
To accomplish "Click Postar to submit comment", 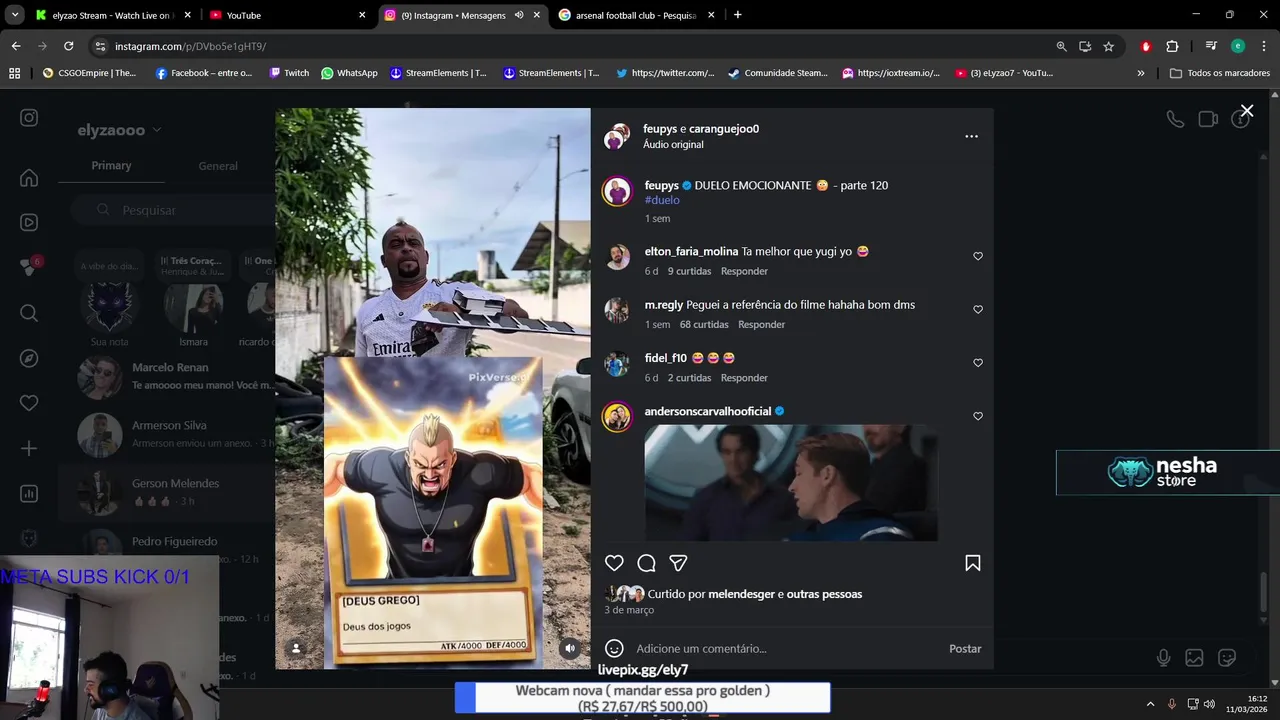I will click(965, 648).
